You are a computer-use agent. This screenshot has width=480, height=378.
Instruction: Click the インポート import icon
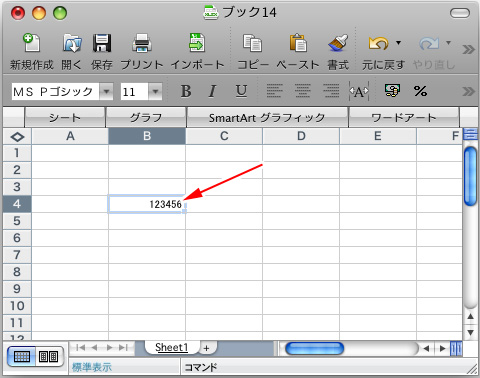click(x=197, y=43)
